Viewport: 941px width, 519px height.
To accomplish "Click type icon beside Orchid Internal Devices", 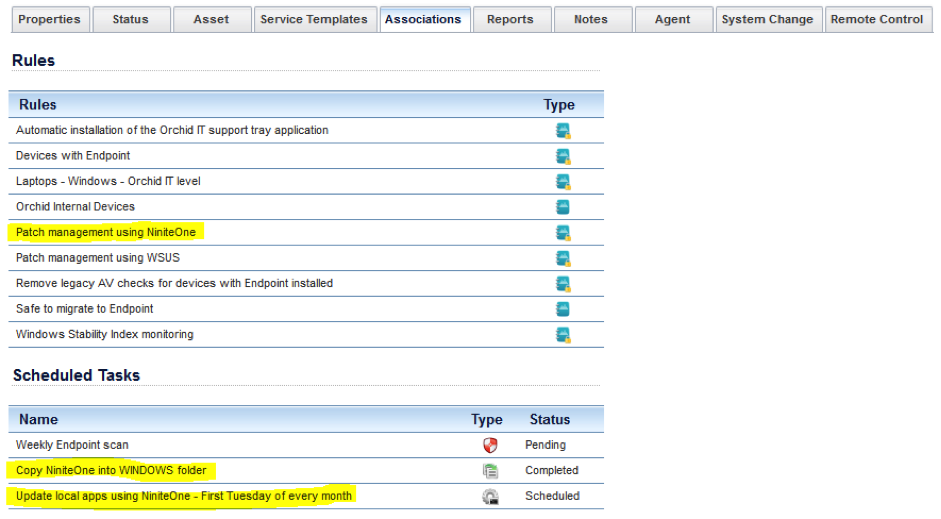I will (563, 207).
